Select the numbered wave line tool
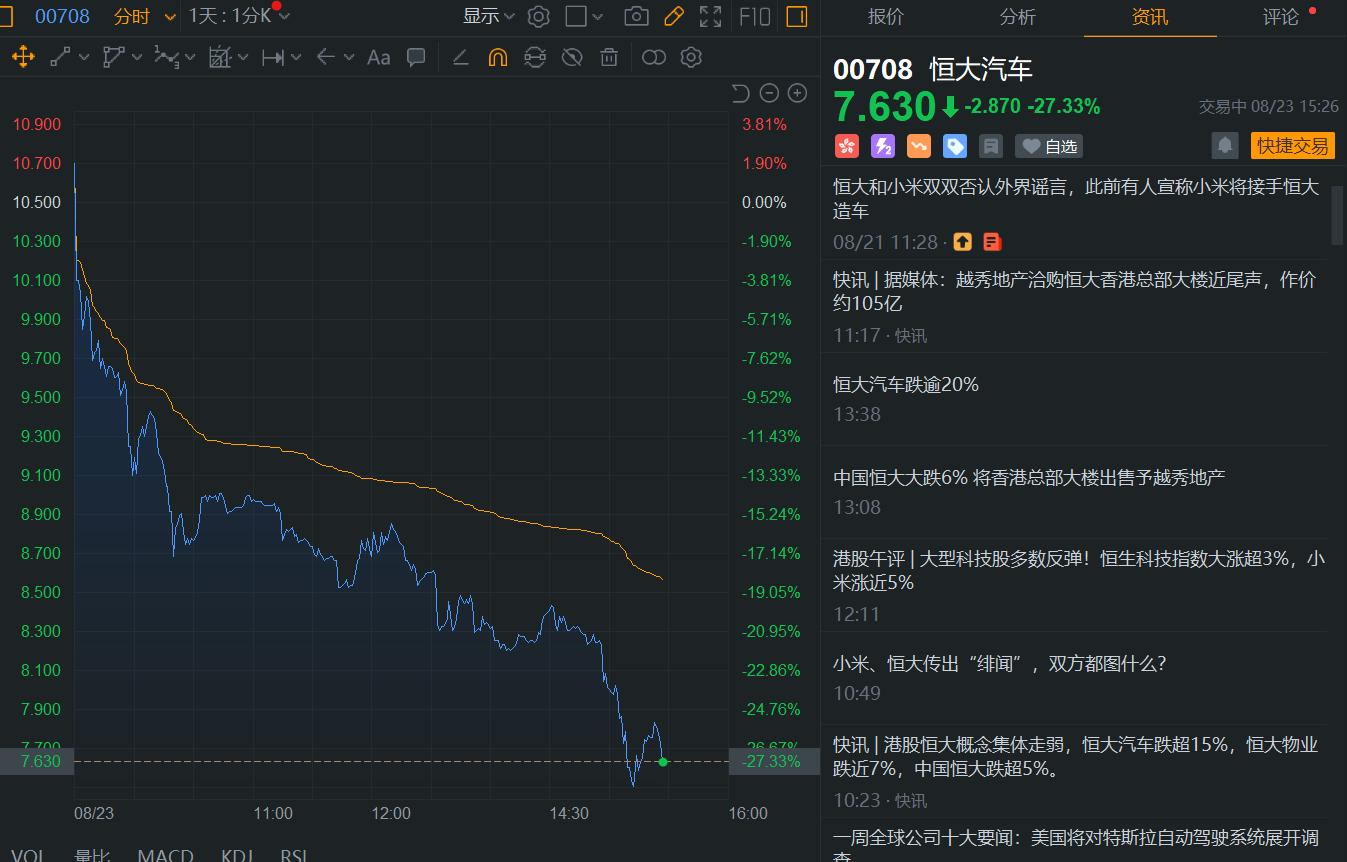Image resolution: width=1347 pixels, height=862 pixels. 167,57
